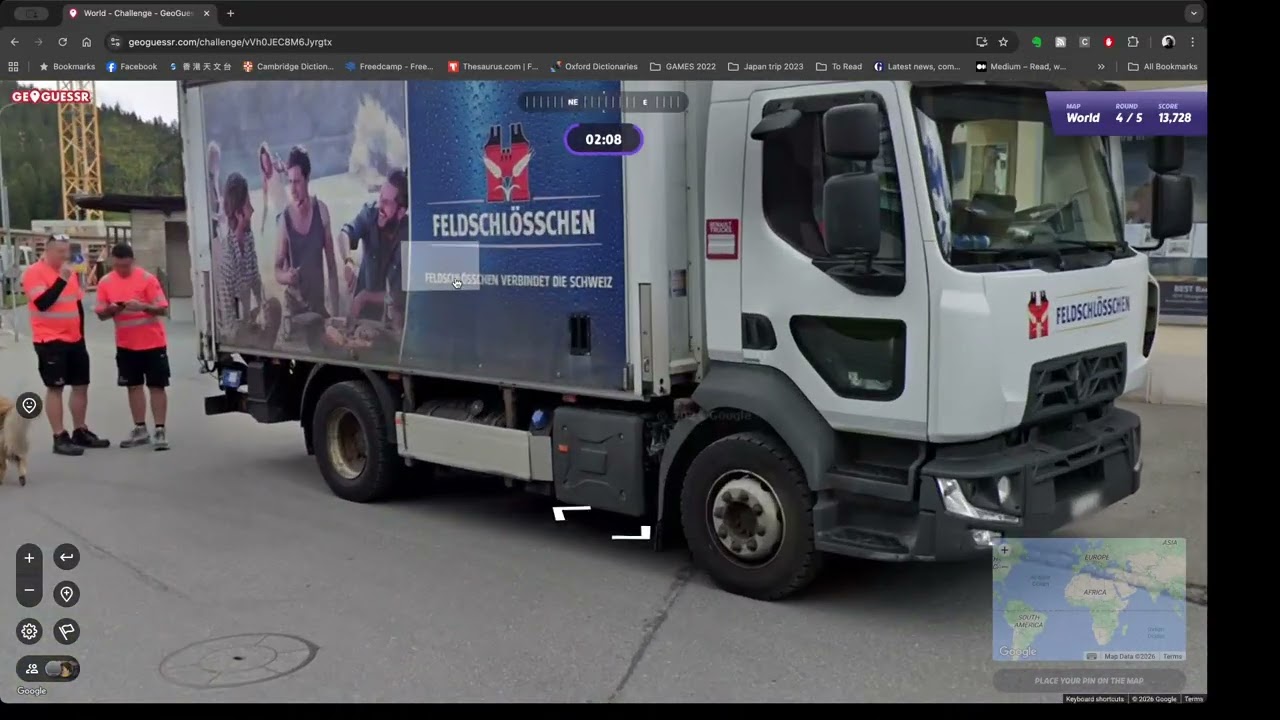
Task: Click the site info icon in address bar
Action: (115, 42)
